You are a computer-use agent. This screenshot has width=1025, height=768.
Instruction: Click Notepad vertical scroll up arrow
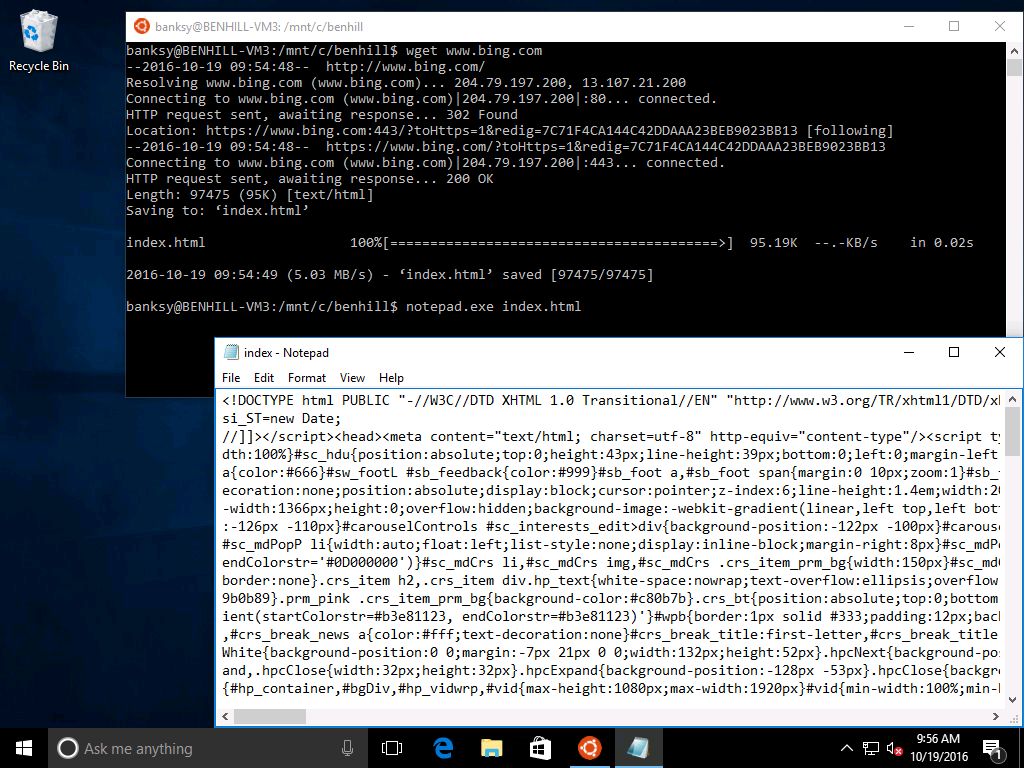1012,399
